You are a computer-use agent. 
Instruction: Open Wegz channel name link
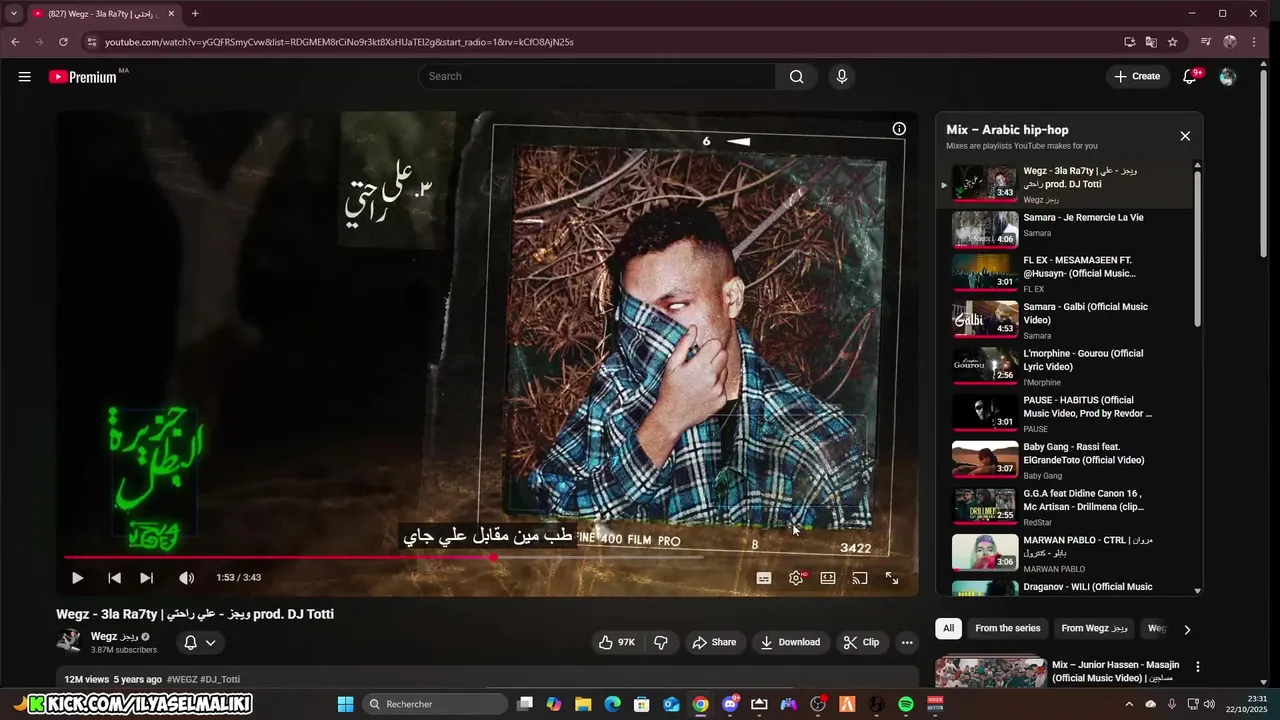pos(113,636)
